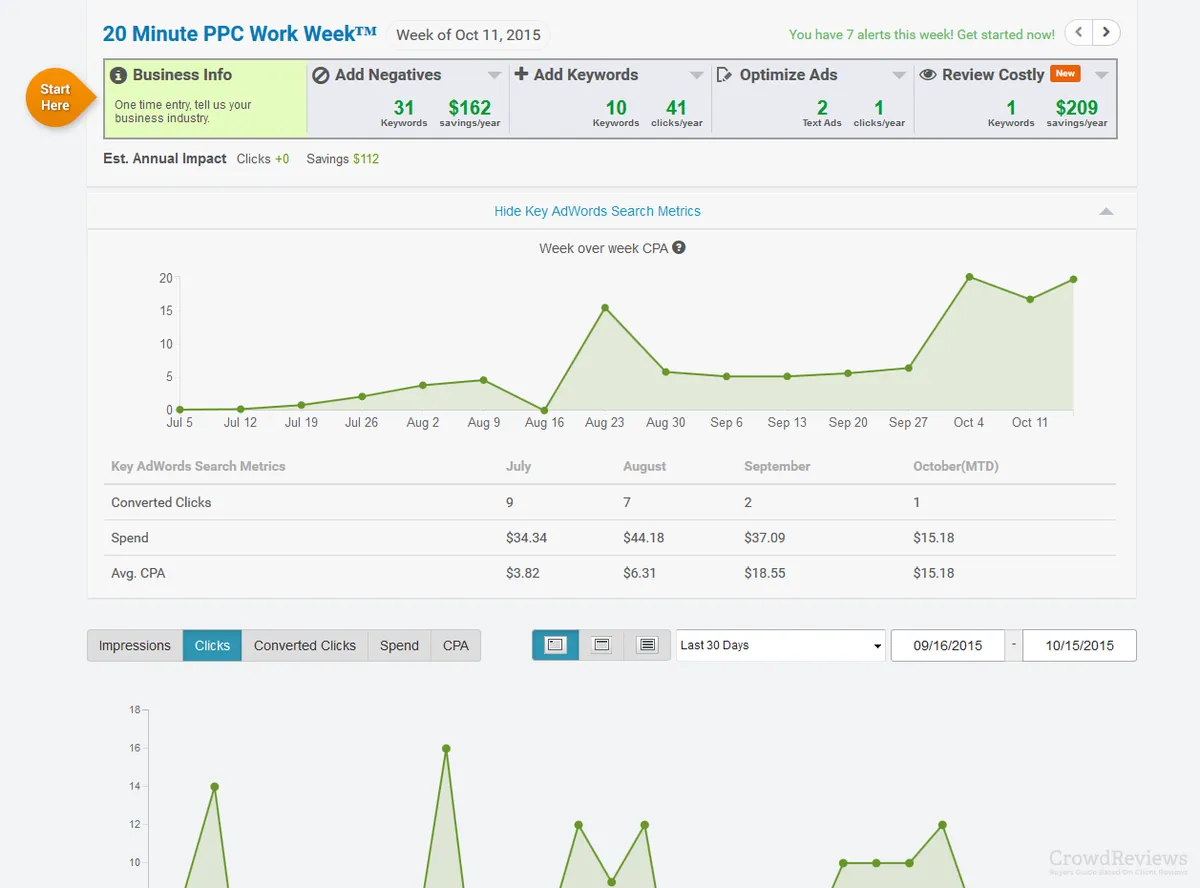
Task: Click the plus icon beside Add Keywords
Action: pos(521,74)
